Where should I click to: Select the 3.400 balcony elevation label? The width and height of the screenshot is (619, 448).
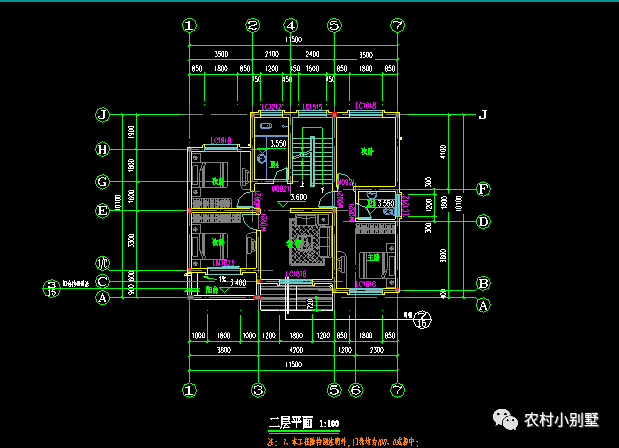point(237,283)
